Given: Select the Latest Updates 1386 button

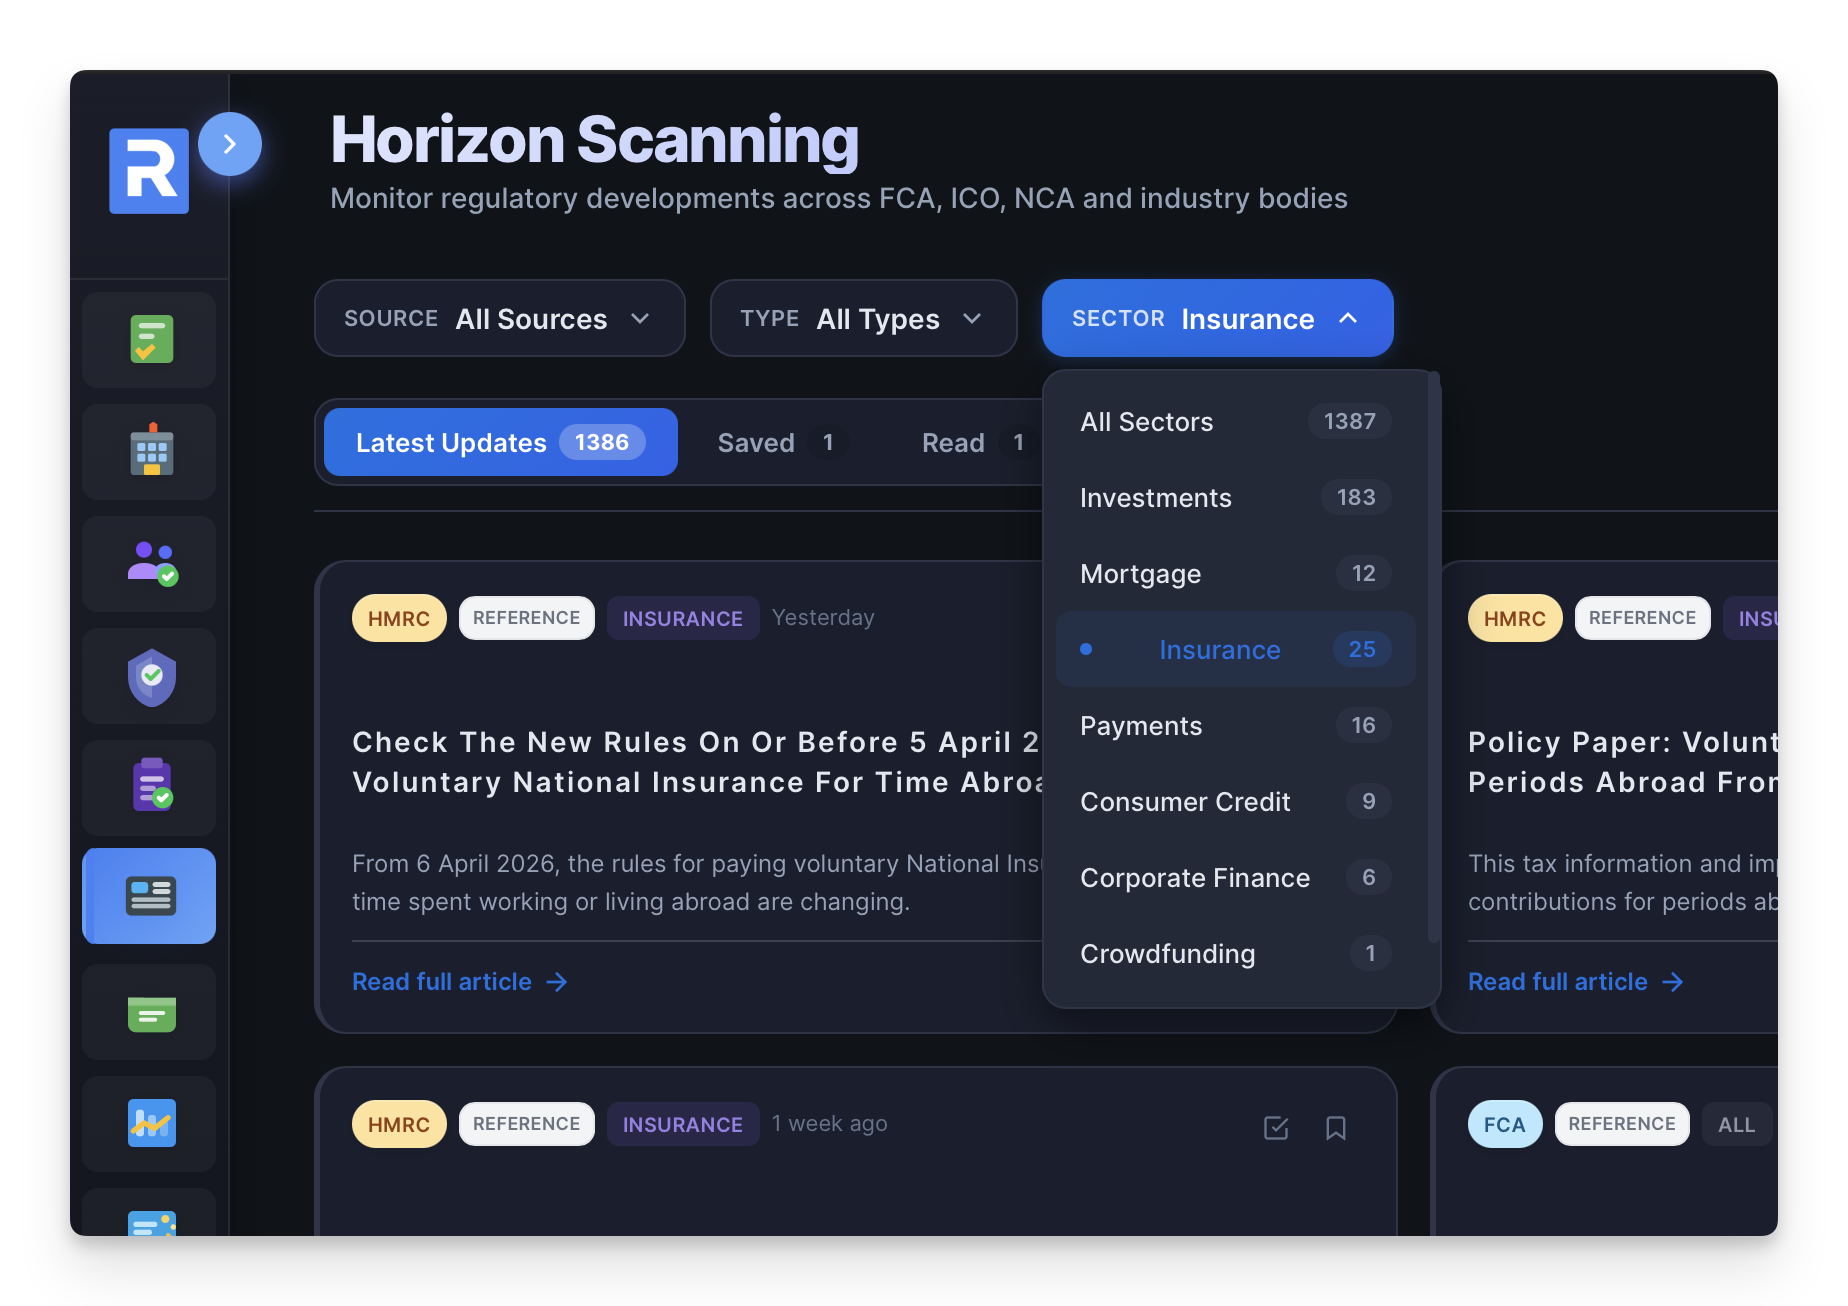Looking at the screenshot, I should pos(499,442).
